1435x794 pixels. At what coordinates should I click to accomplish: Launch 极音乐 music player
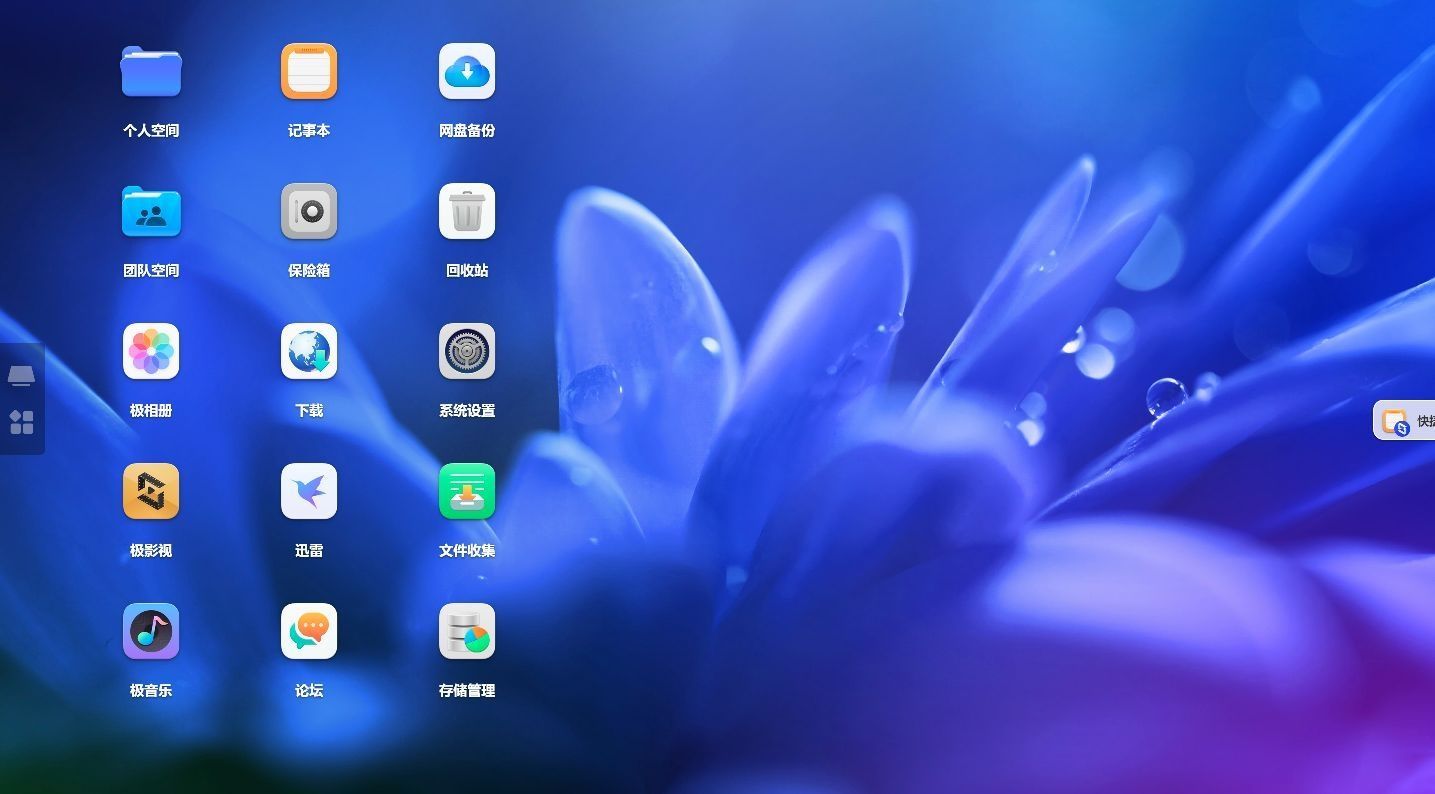click(151, 631)
